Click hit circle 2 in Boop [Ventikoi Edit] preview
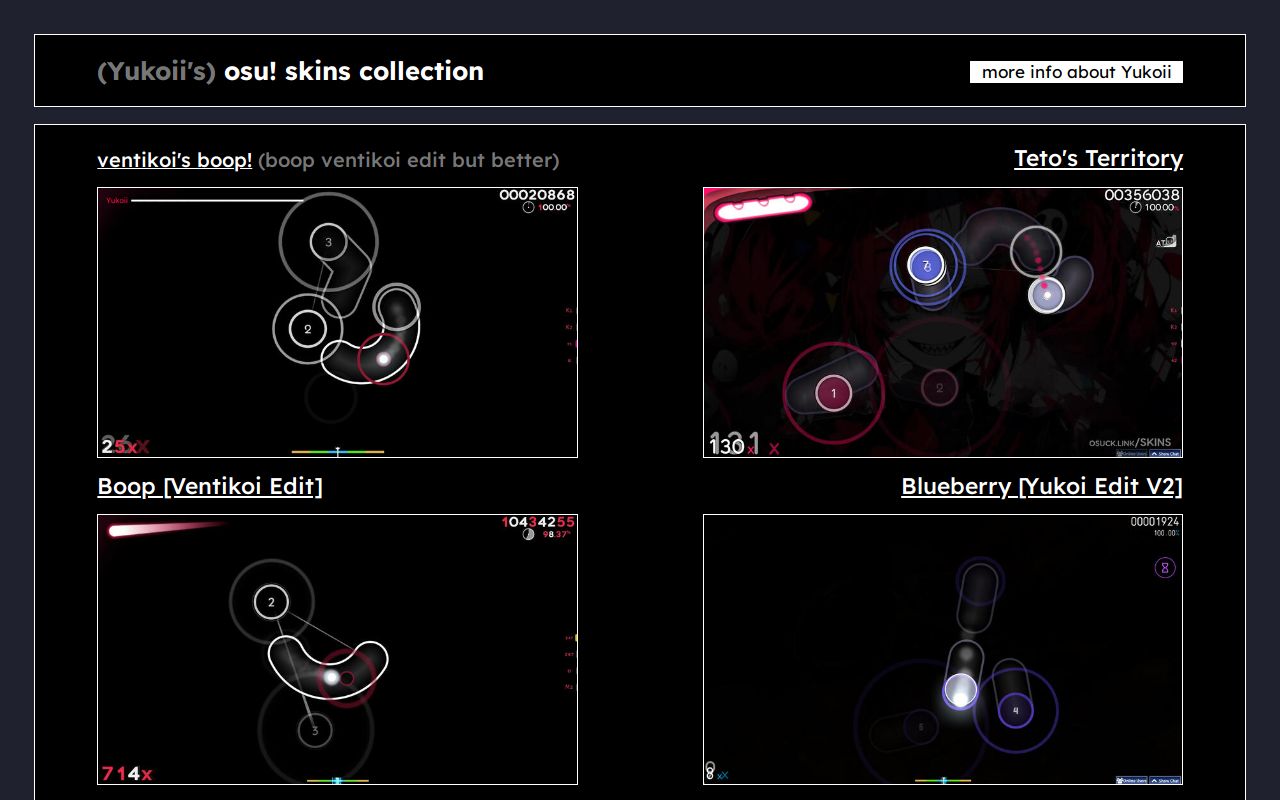 [x=271, y=602]
